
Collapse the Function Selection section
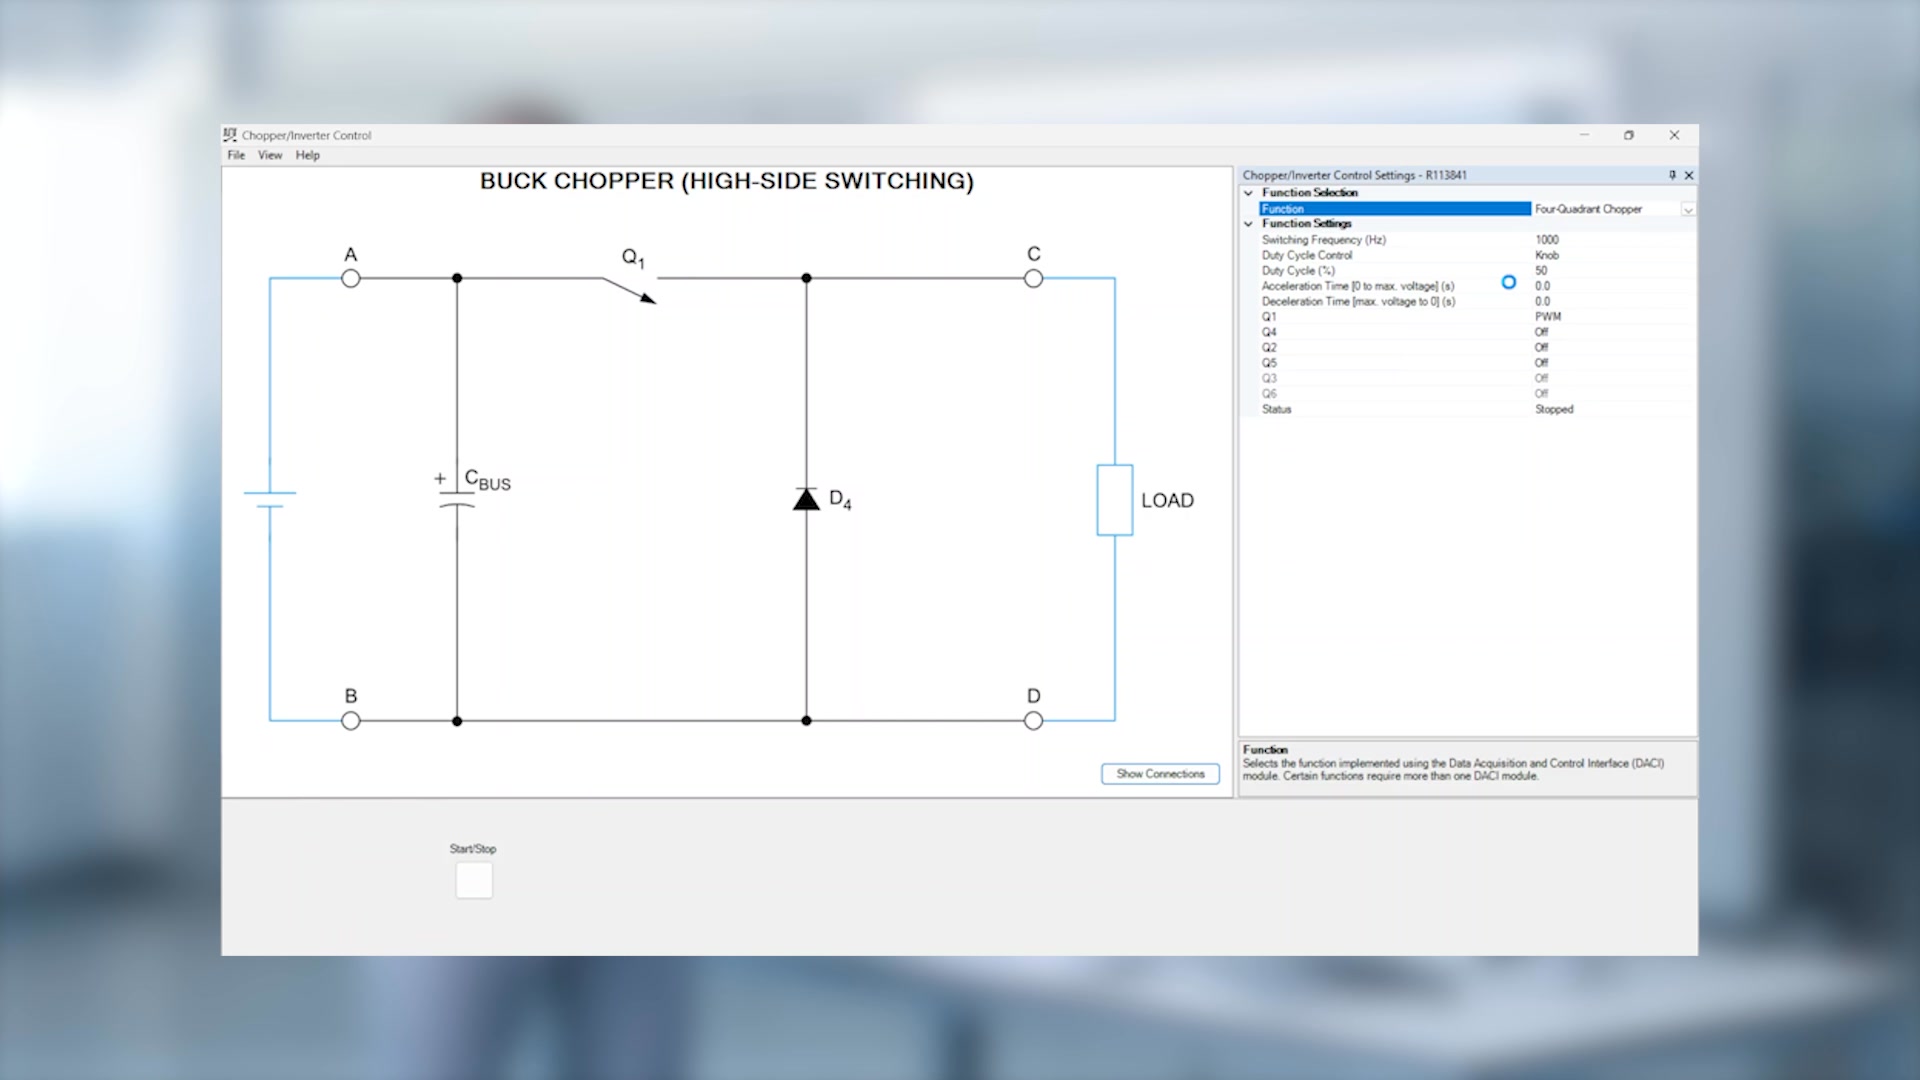point(1248,193)
